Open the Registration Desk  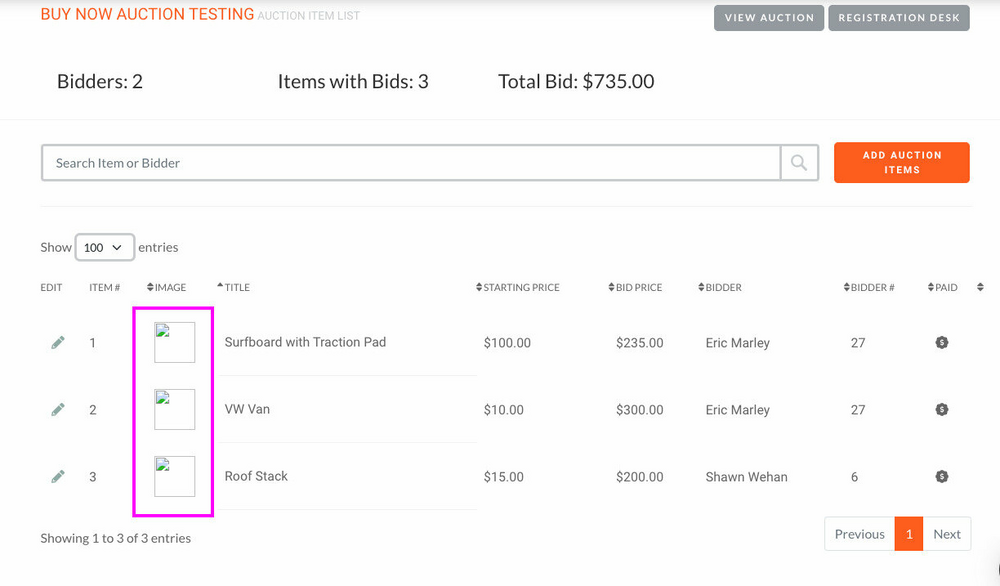[x=898, y=18]
